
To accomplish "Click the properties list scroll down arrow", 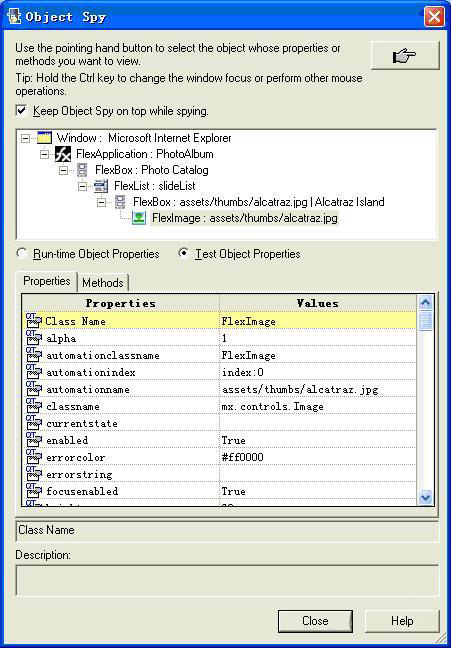I will click(425, 497).
